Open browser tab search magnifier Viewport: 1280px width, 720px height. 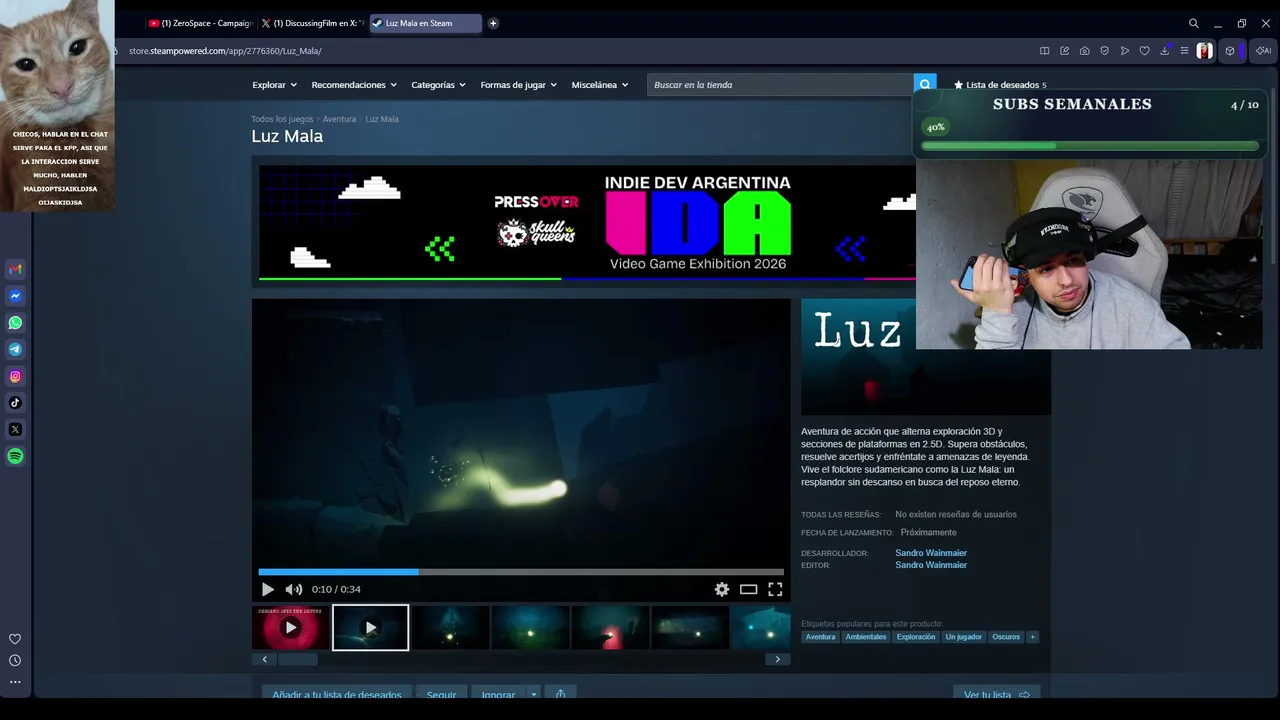pos(1194,23)
